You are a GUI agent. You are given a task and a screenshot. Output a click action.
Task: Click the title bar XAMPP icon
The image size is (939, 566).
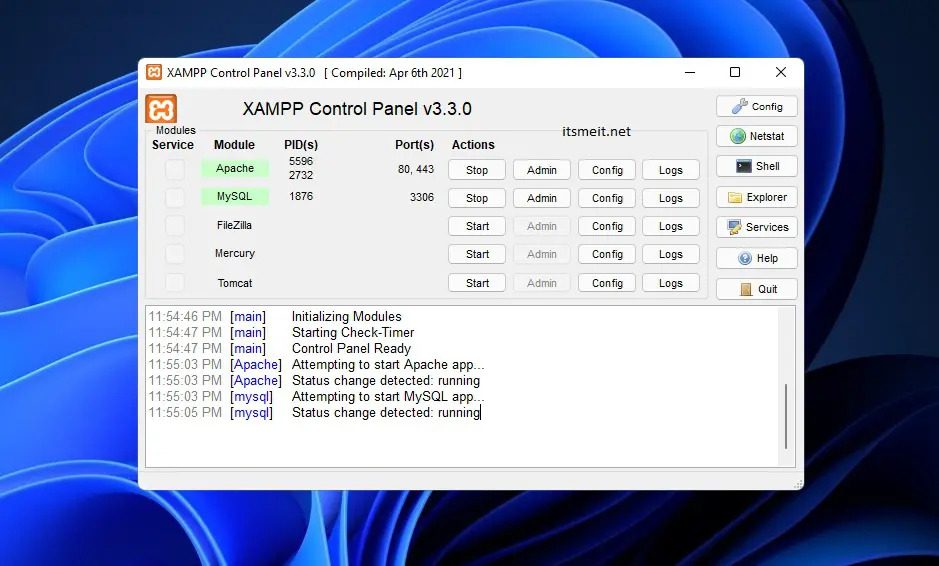pyautogui.click(x=154, y=72)
